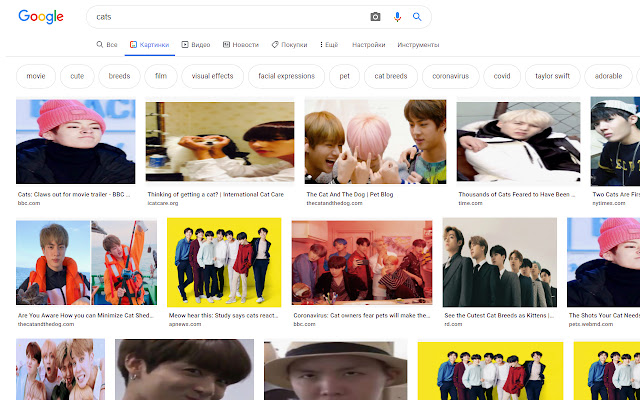This screenshot has width=640, height=400.
Task: Open thumbnail captioned 'Thousands of Cats Feared'
Action: click(x=518, y=142)
